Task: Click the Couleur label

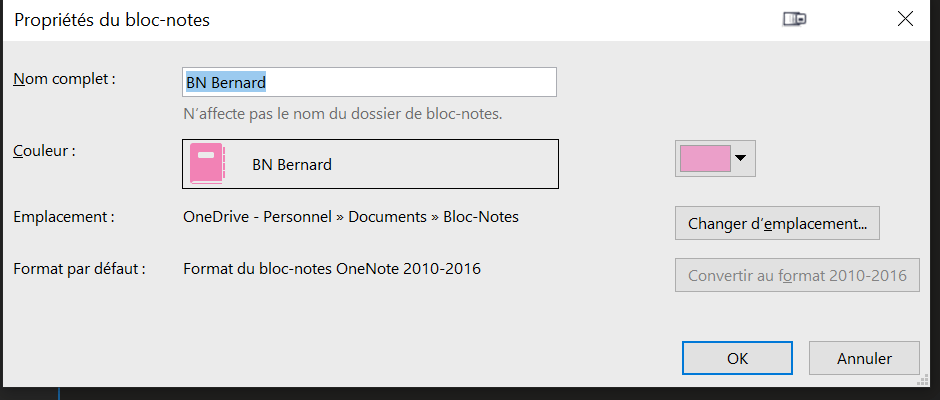Action: (x=44, y=151)
